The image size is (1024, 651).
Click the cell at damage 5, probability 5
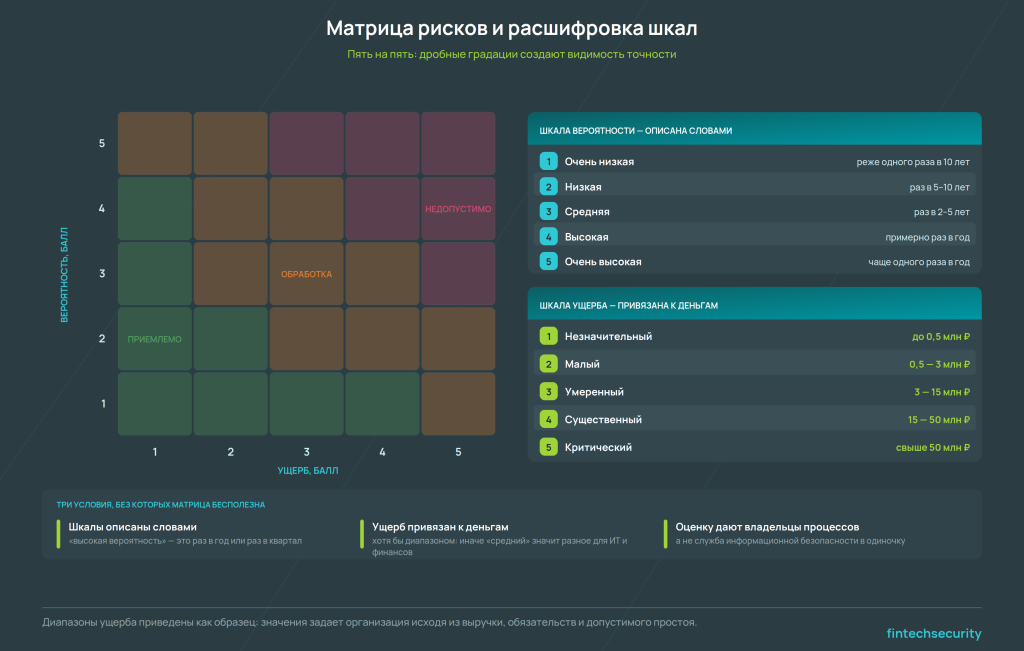coord(458,143)
